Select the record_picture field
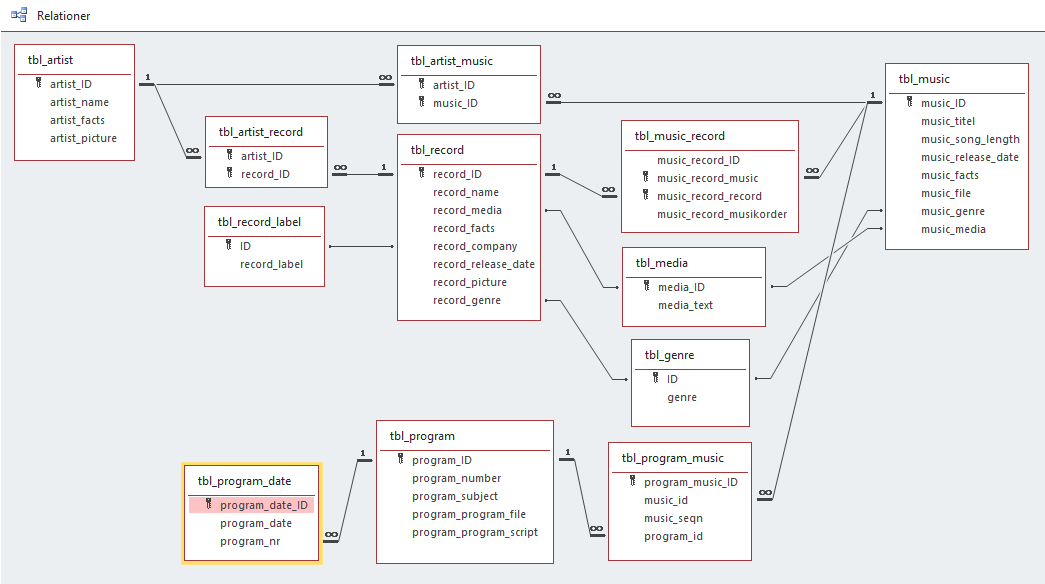This screenshot has height=584, width=1045. [470, 282]
